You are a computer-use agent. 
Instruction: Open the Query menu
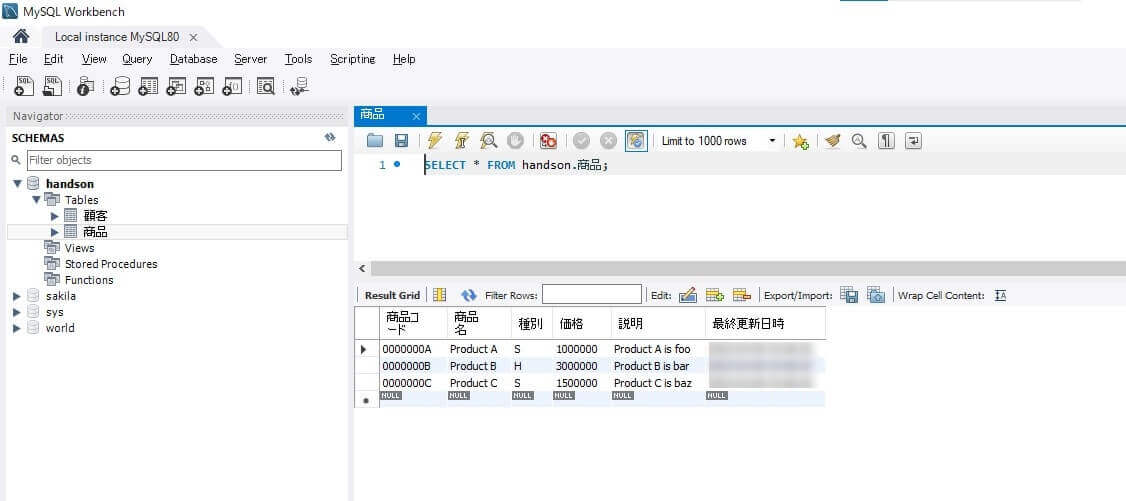click(x=137, y=59)
